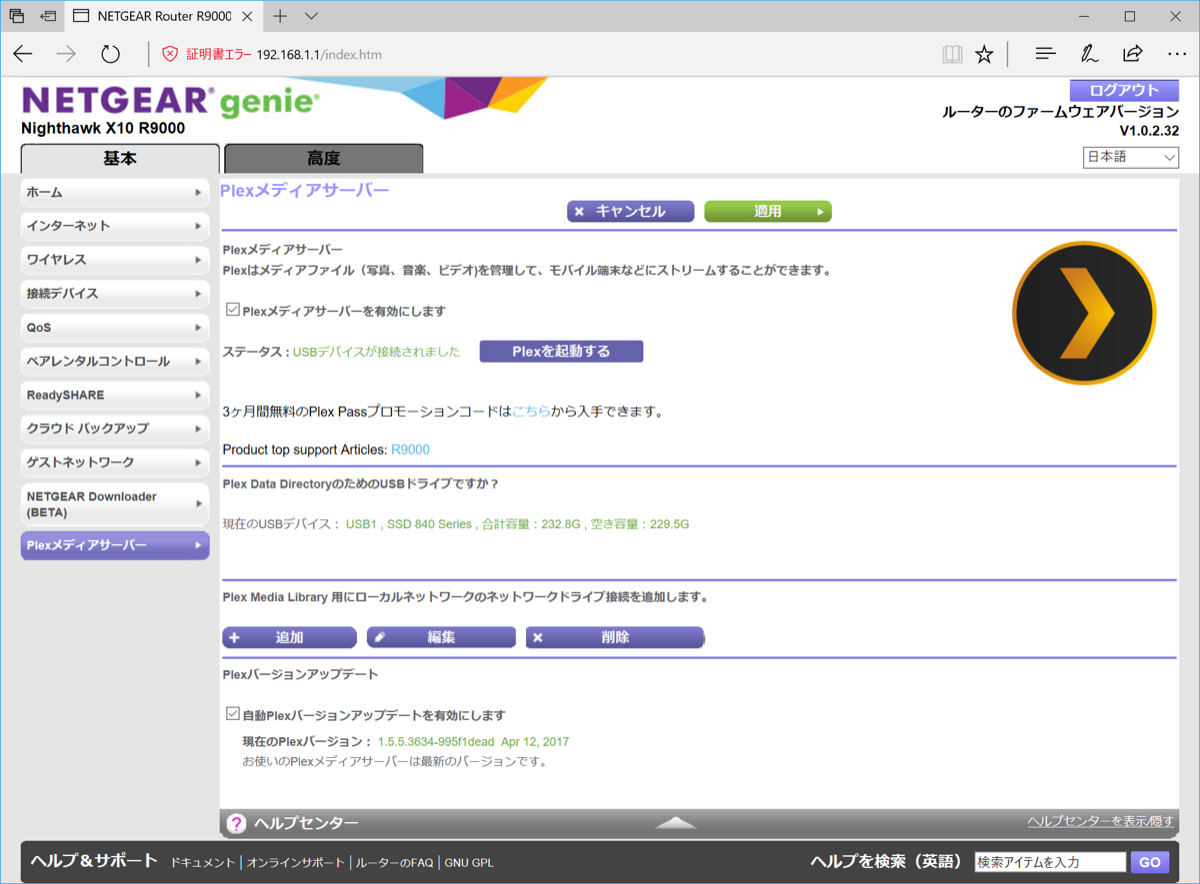Viewport: 1200px width, 884px height.
Task: Open the Edge hub lines icon
Action: (x=1045, y=54)
